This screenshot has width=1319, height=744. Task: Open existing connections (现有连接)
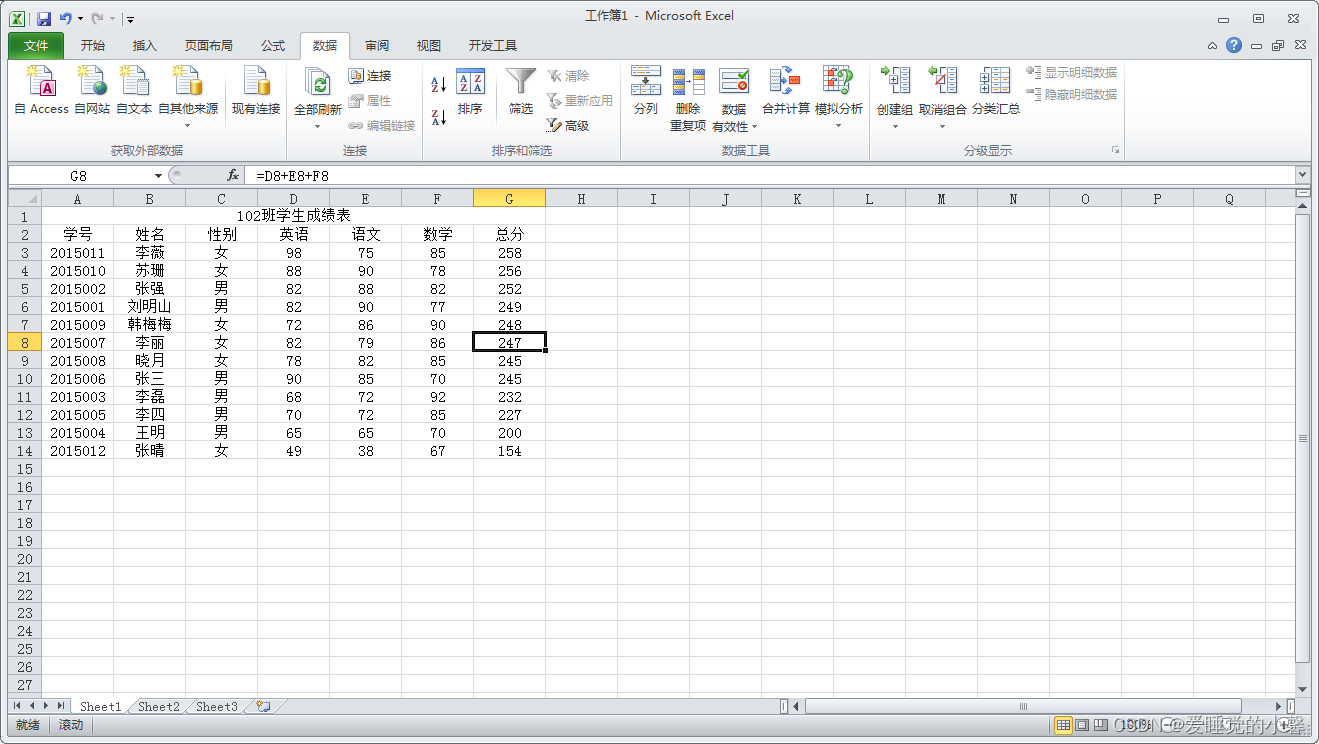click(x=256, y=91)
